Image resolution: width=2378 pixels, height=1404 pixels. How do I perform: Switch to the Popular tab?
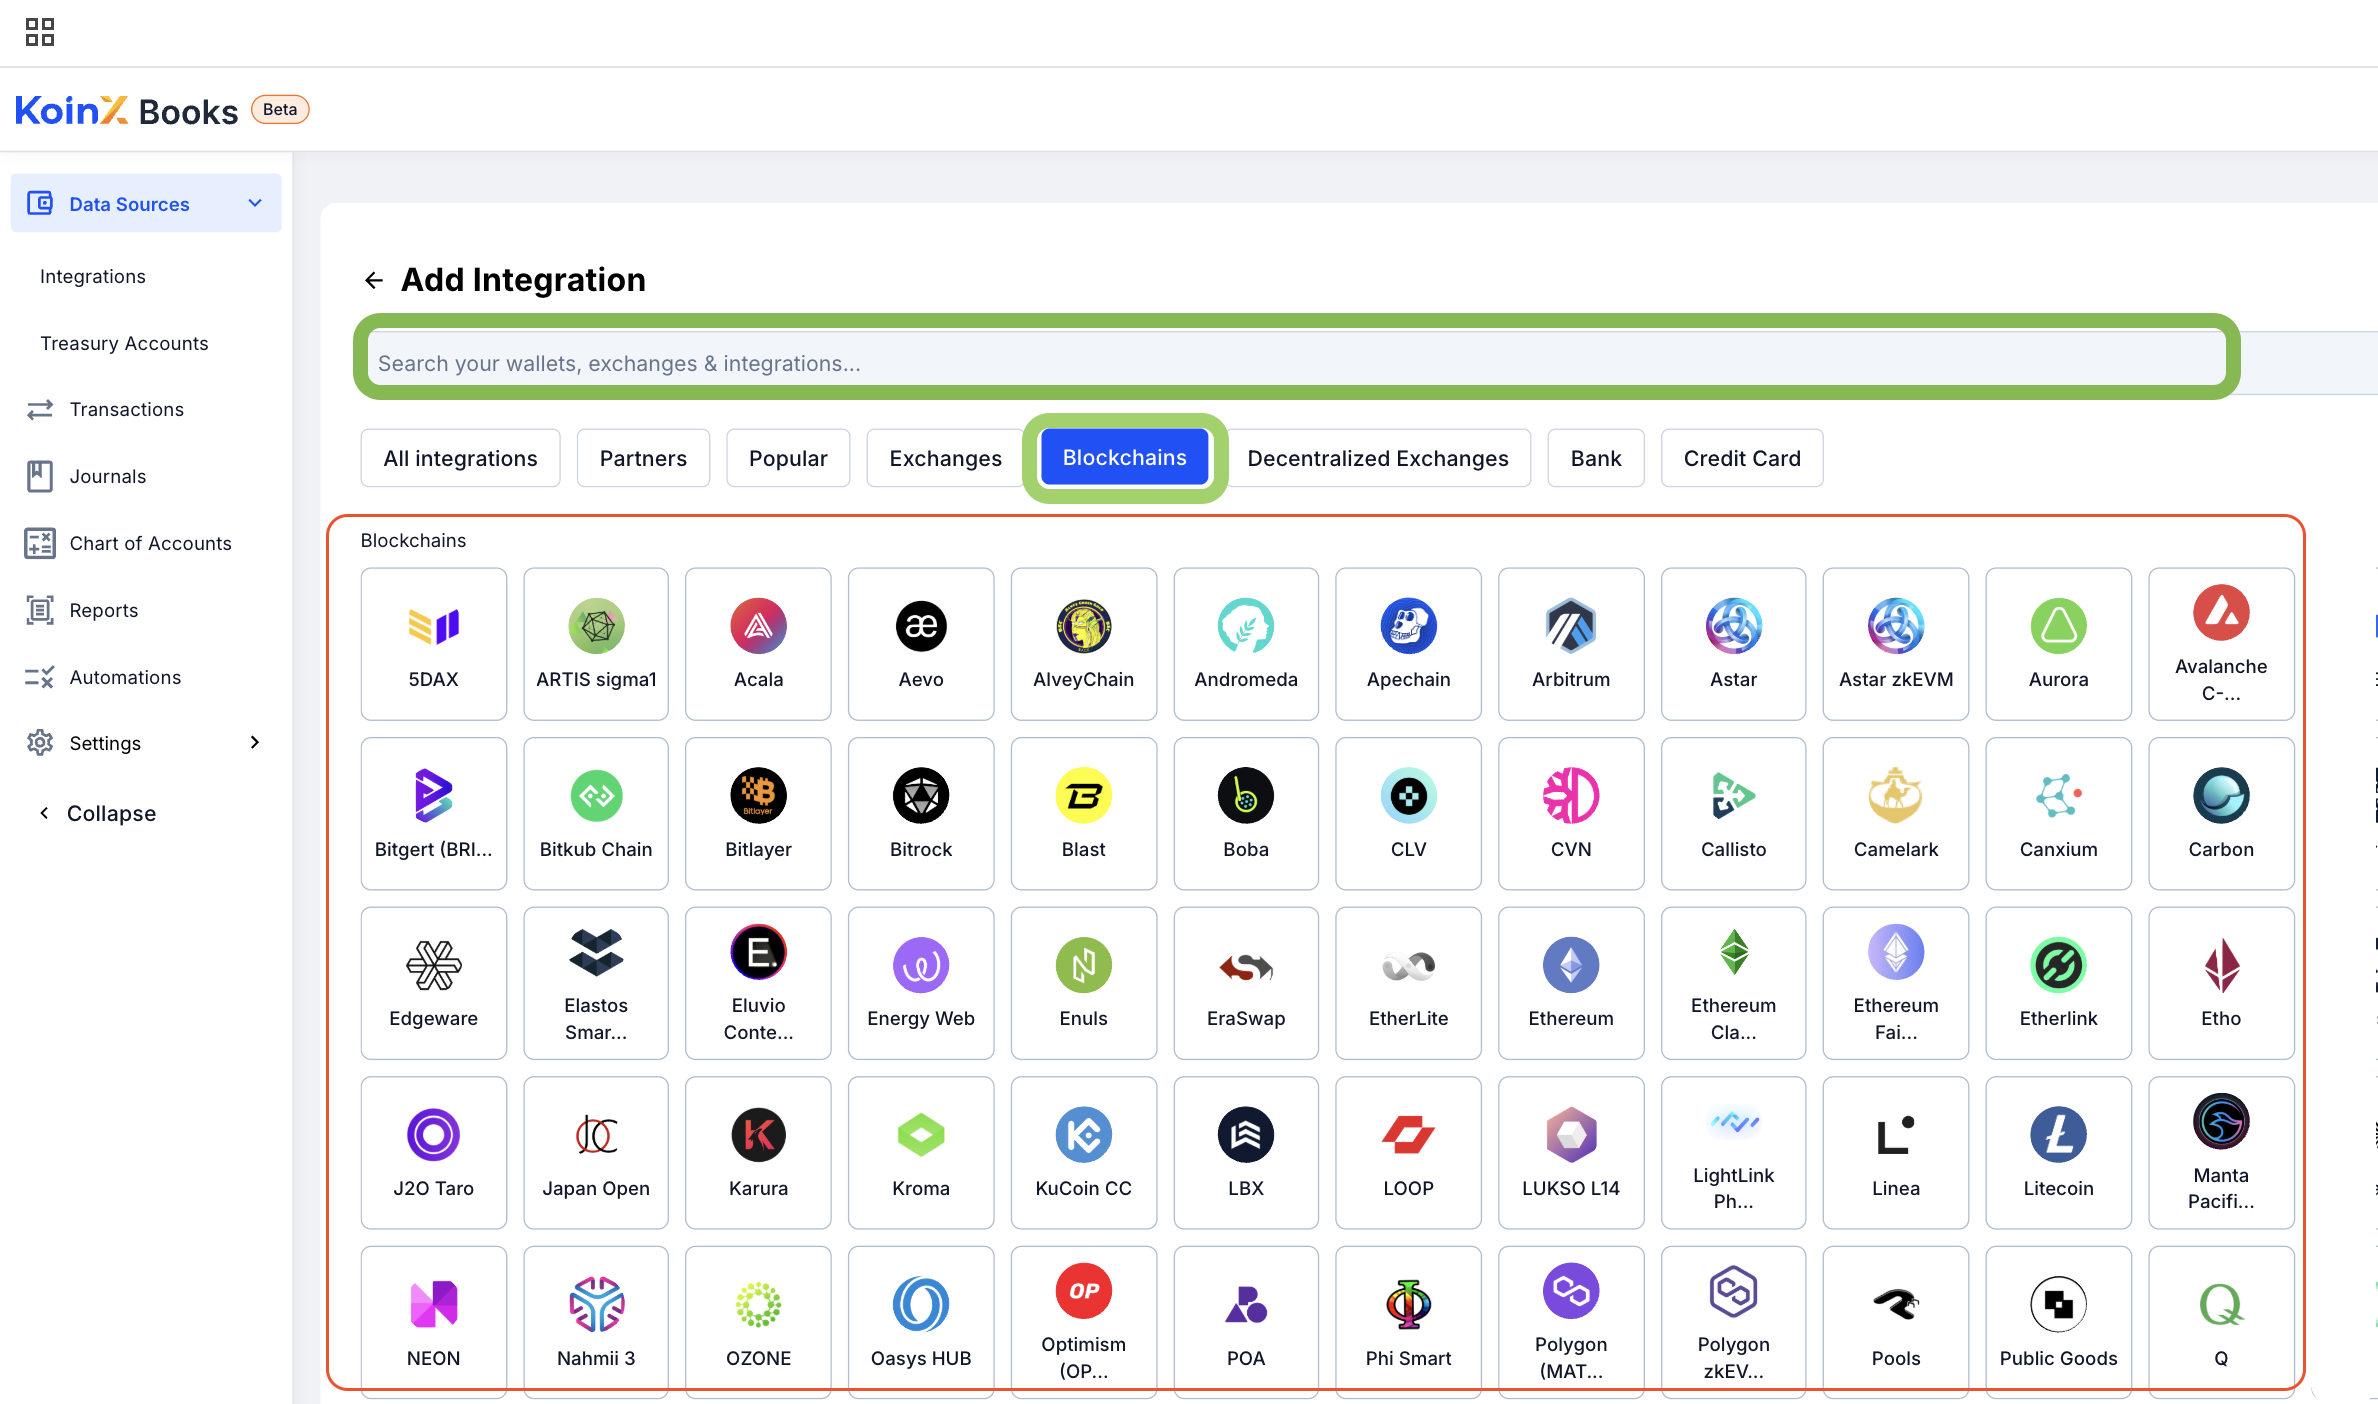click(788, 458)
